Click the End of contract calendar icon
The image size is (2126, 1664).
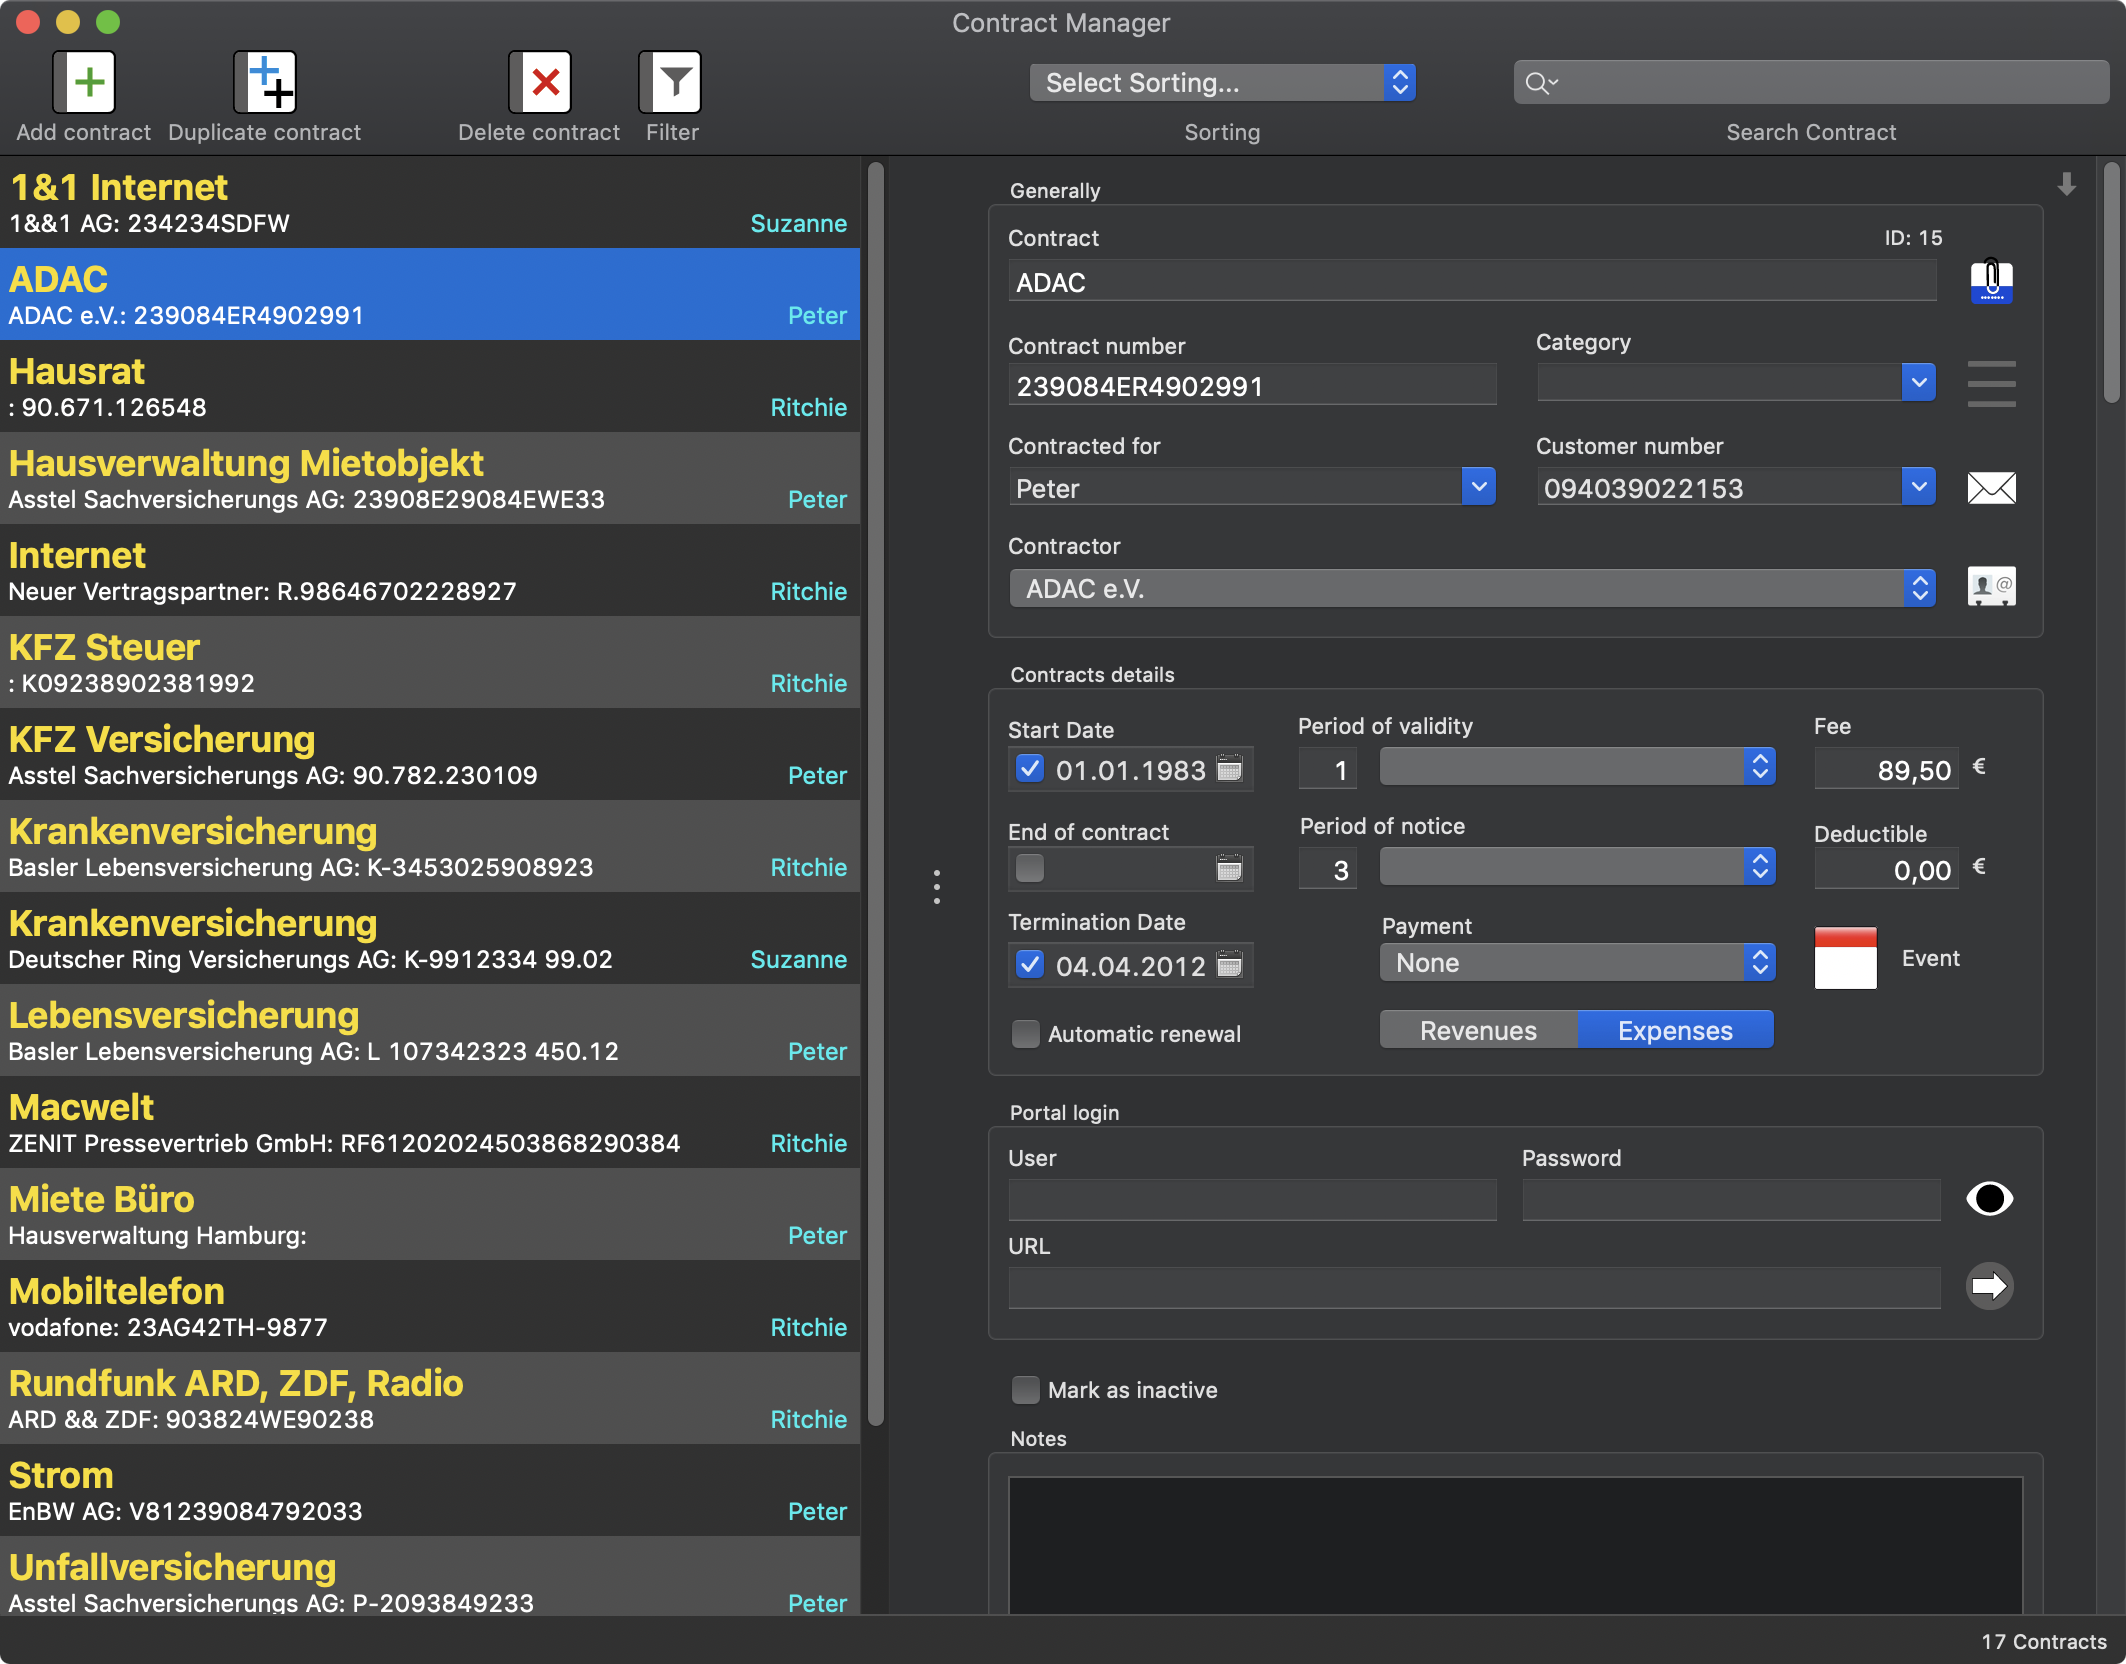pos(1229,868)
